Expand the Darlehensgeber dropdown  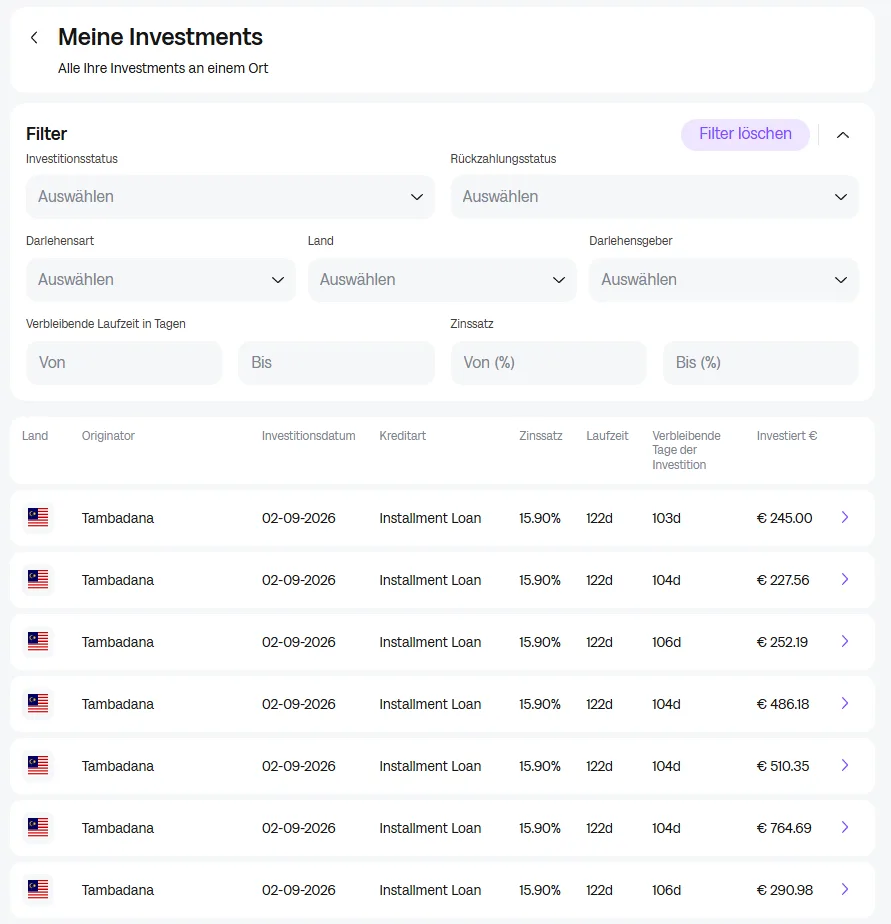(724, 280)
